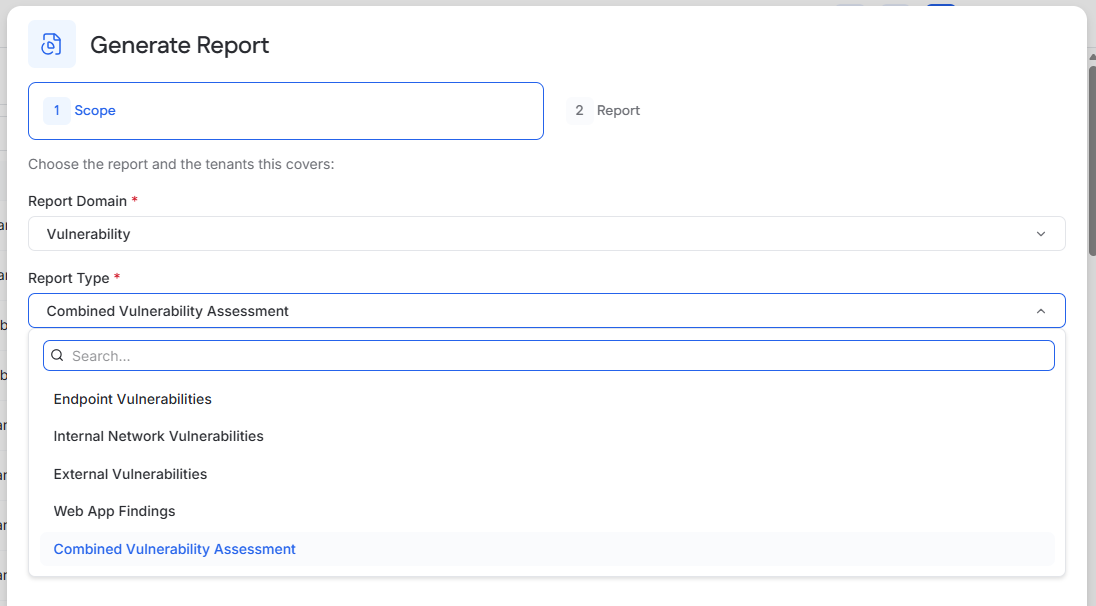Open the Report Domain dropdown showing Vulnerability
The width and height of the screenshot is (1096, 606).
click(x=547, y=233)
